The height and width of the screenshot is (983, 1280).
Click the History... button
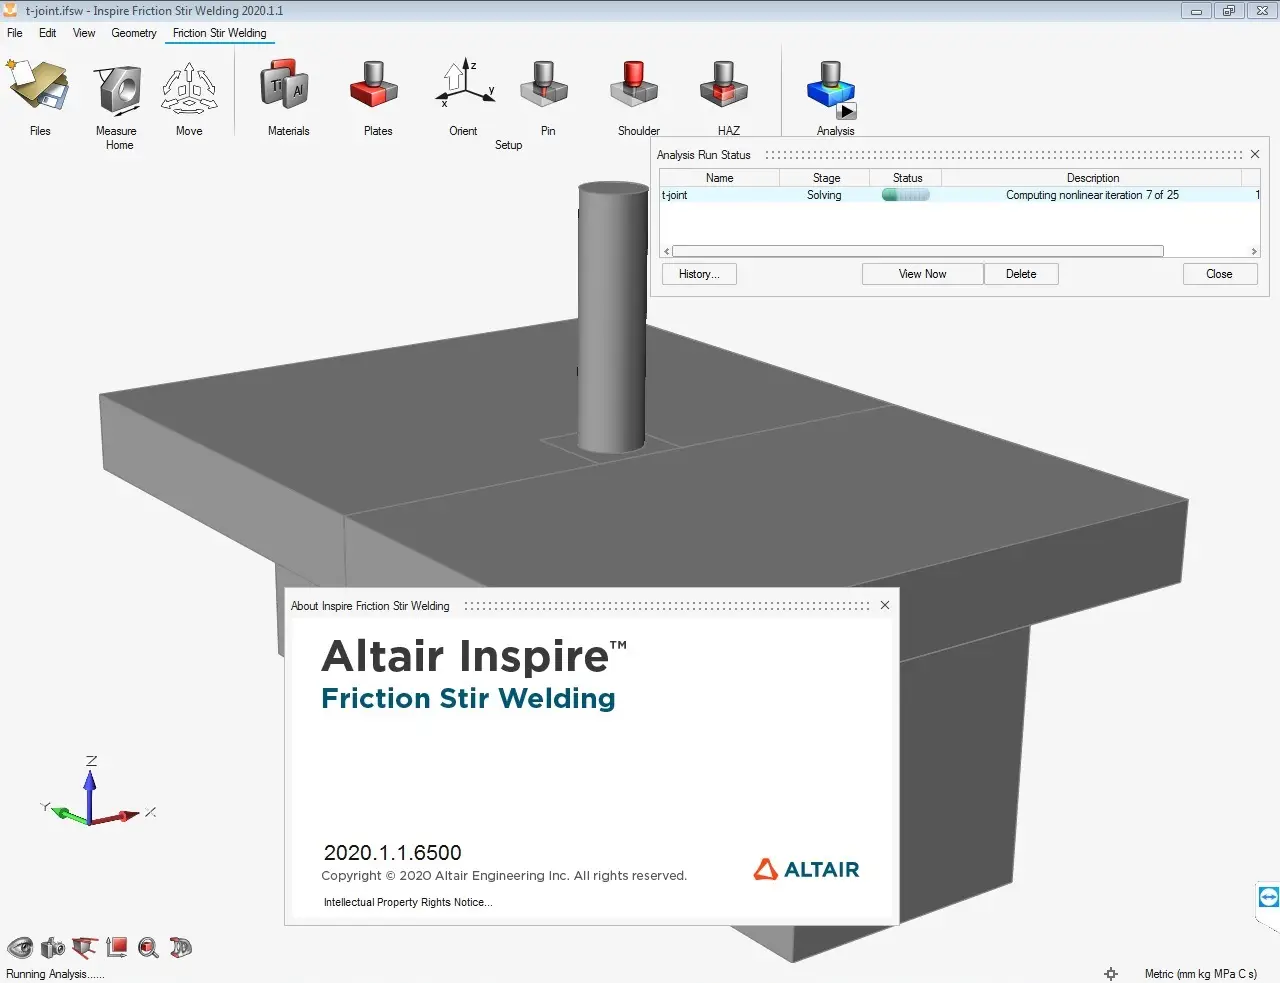(699, 274)
